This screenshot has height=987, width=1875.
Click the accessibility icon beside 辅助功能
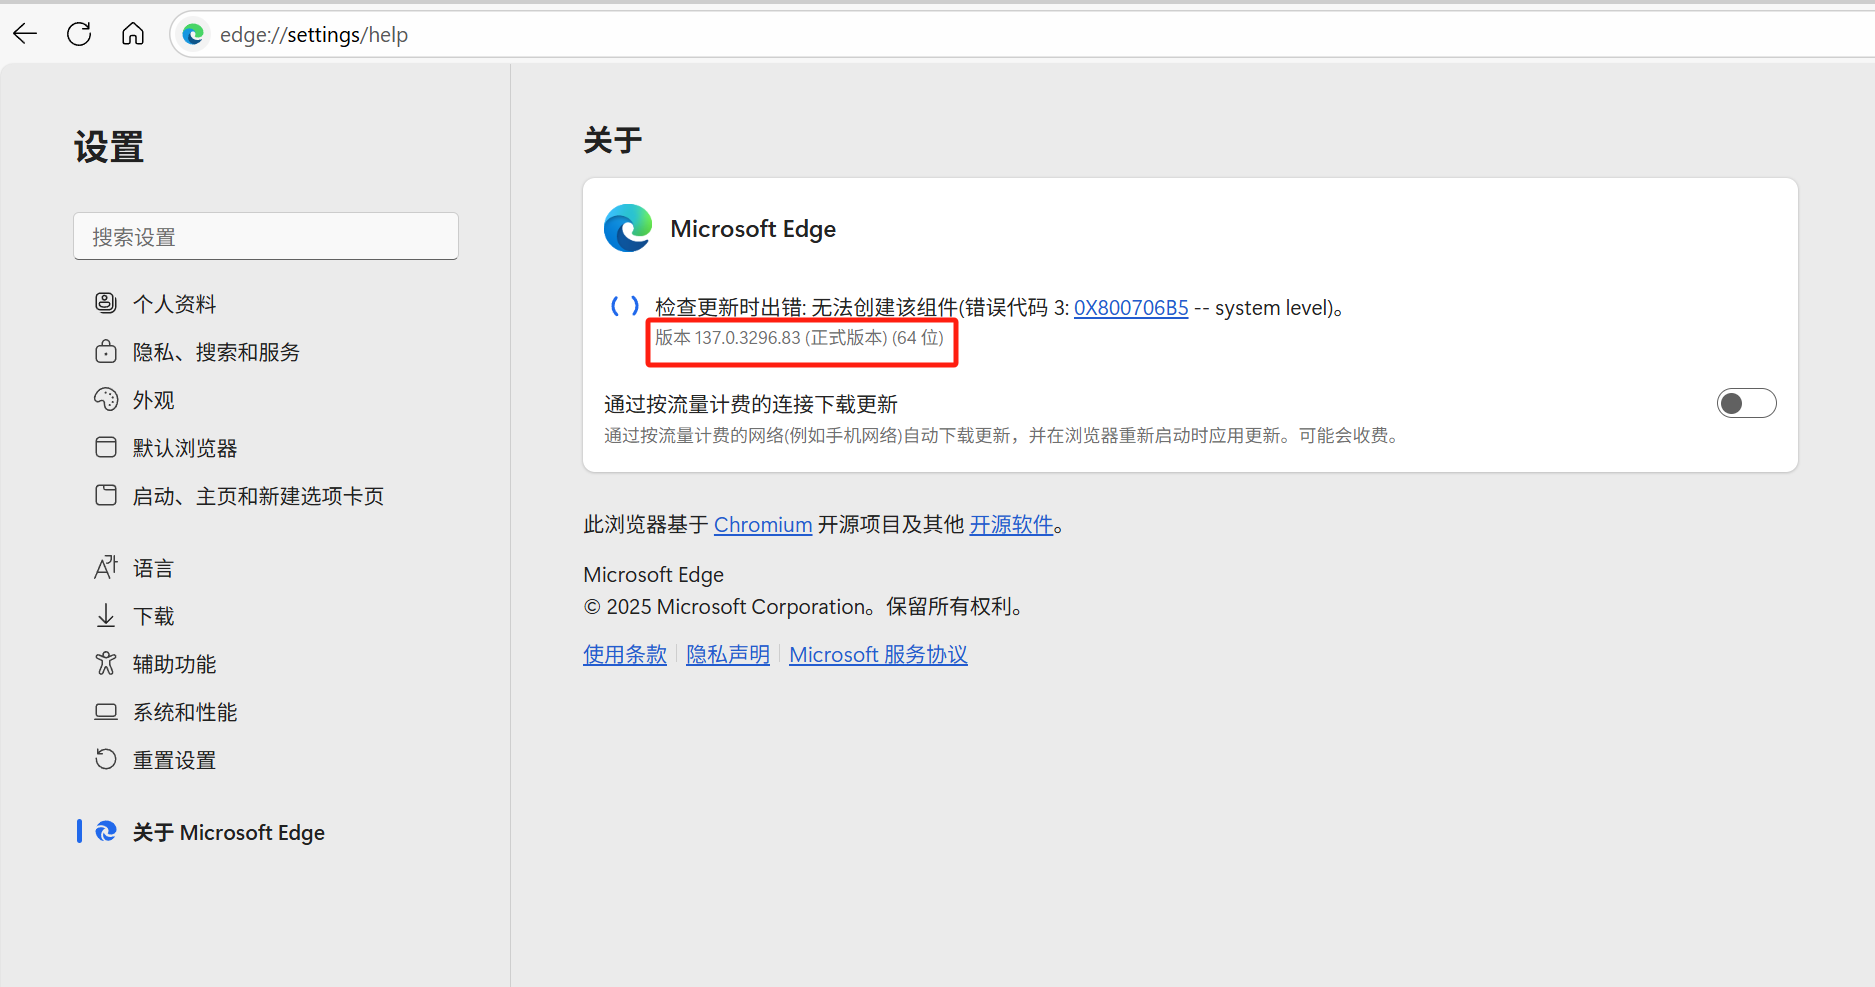coord(106,663)
